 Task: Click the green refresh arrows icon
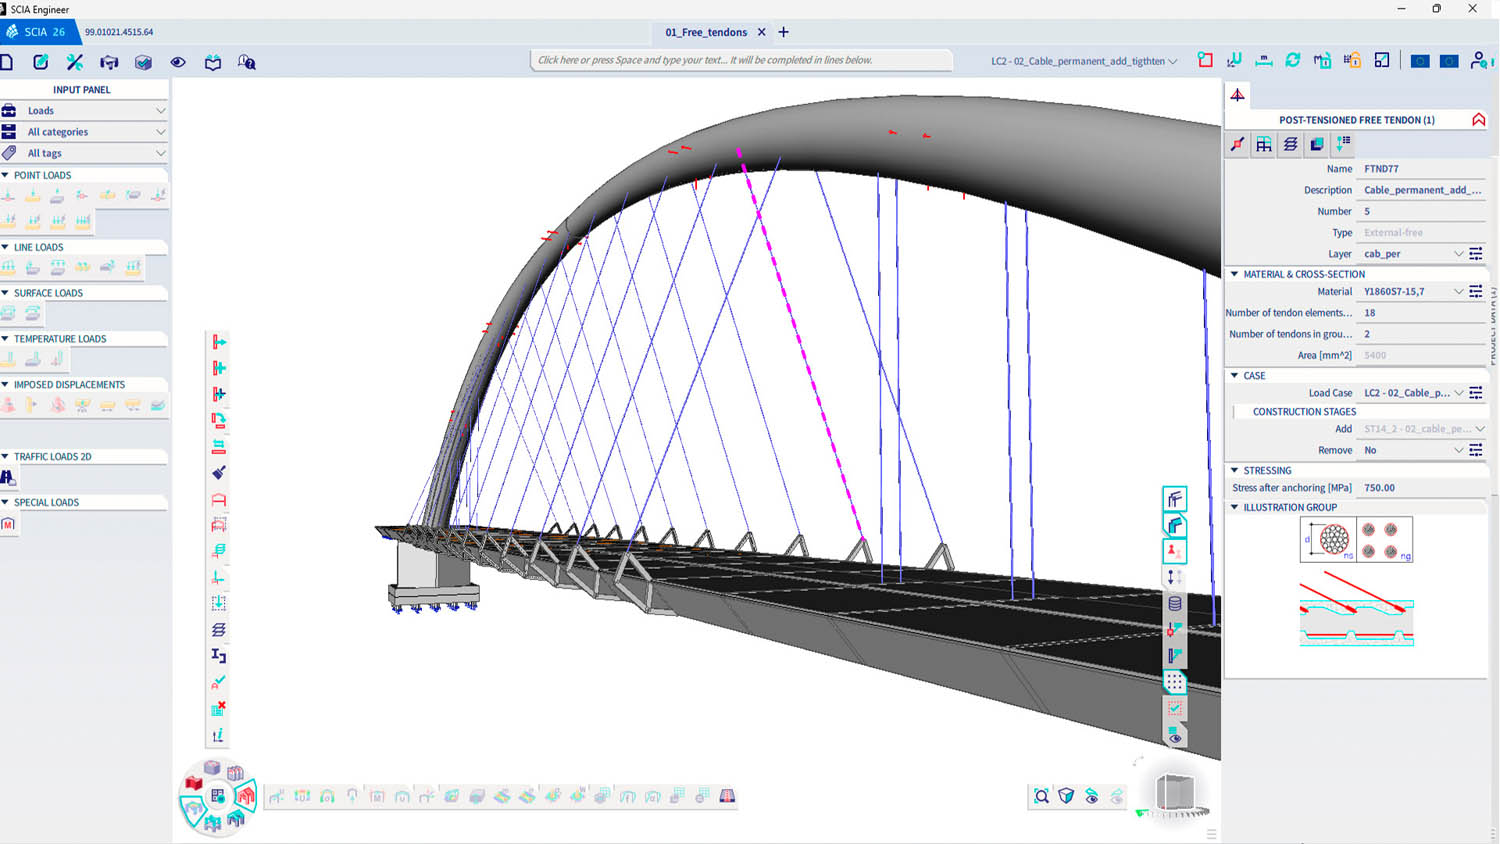pyautogui.click(x=1293, y=61)
